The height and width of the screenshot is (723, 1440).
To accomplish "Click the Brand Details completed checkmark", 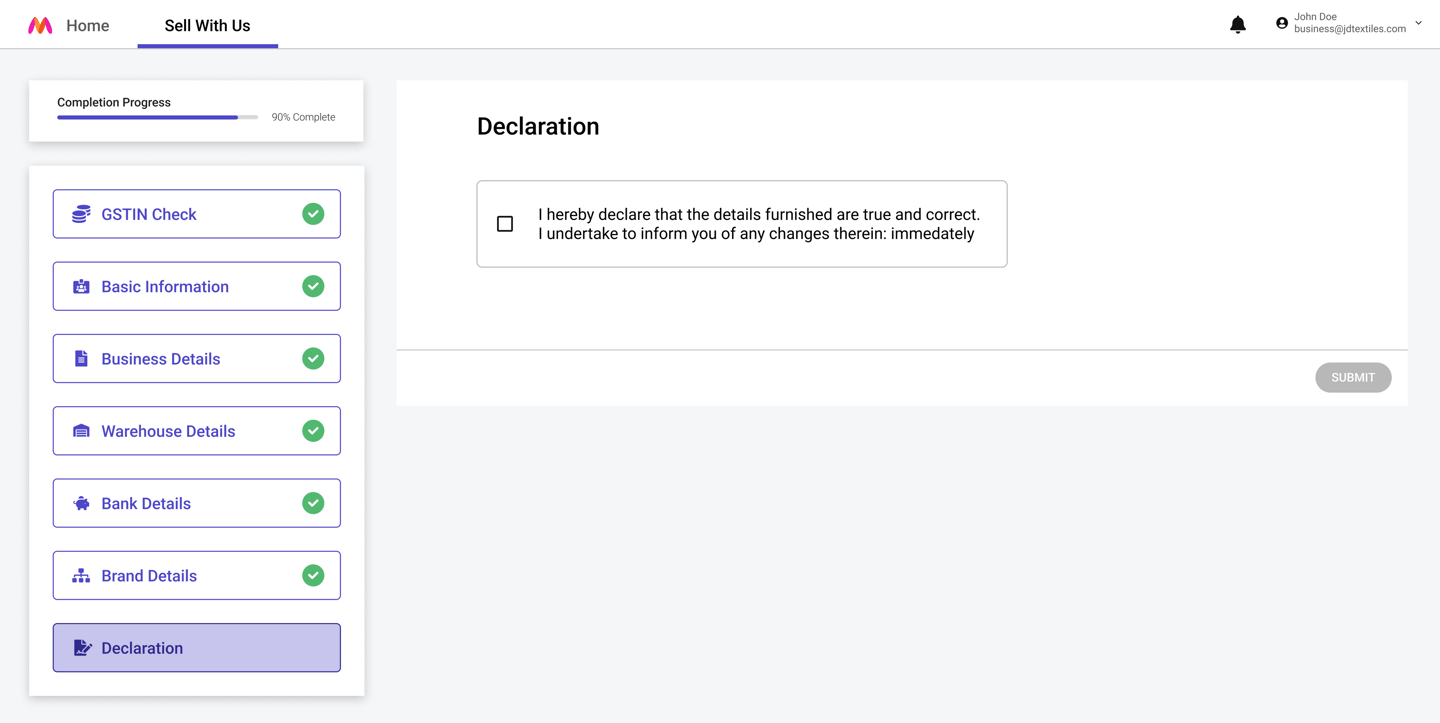I will coord(313,576).
